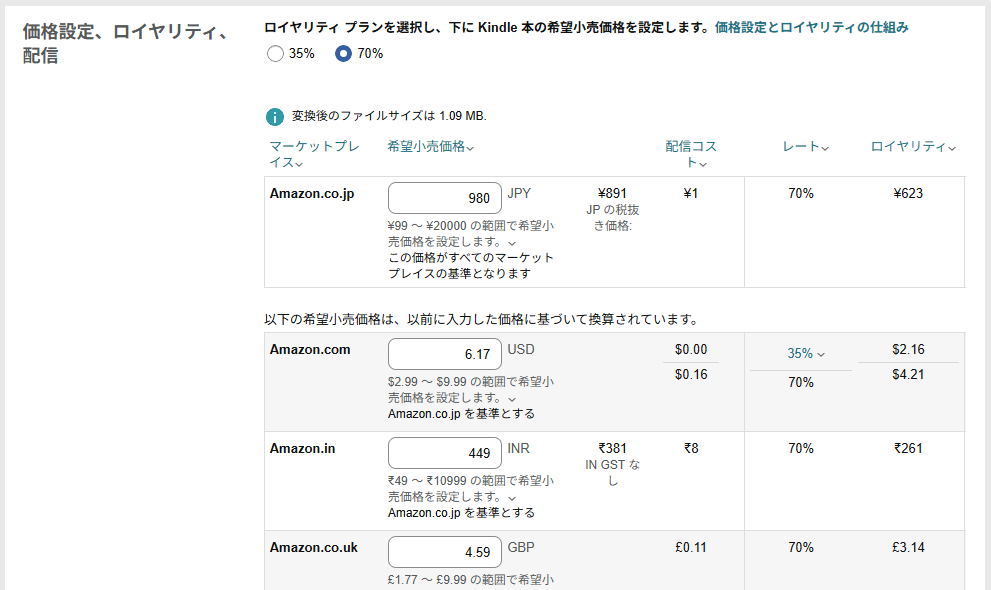
Task: Click the $2.16 royalty value
Action: pyautogui.click(x=908, y=350)
